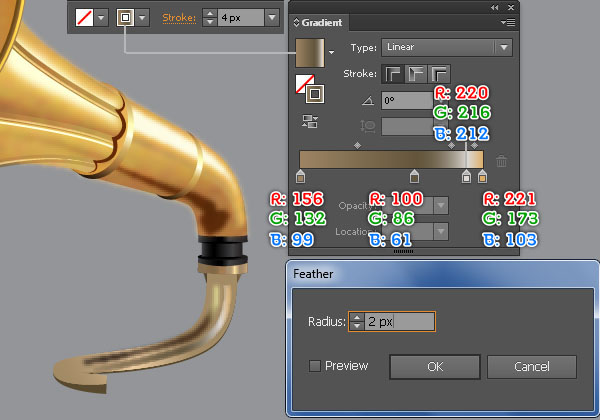Screen dimensions: 600x420
Task: Delete the selected gradient stop with trash icon
Action: [501, 161]
